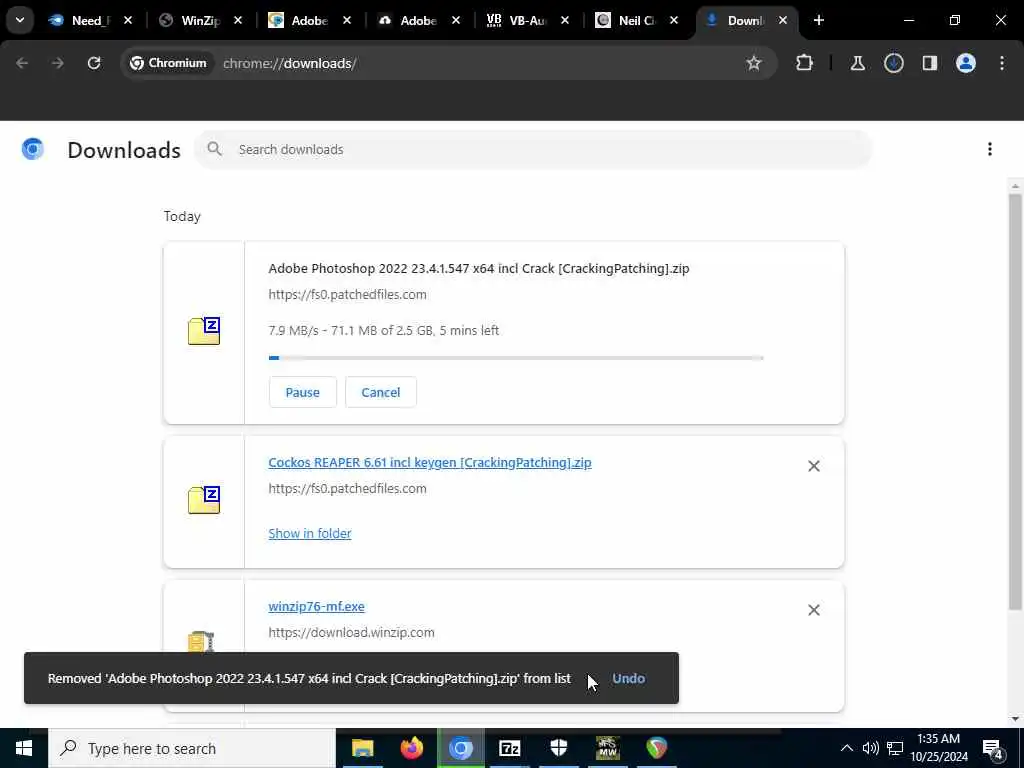Click the https://download.winzip.com source text
The image size is (1024, 768).
[x=351, y=633]
